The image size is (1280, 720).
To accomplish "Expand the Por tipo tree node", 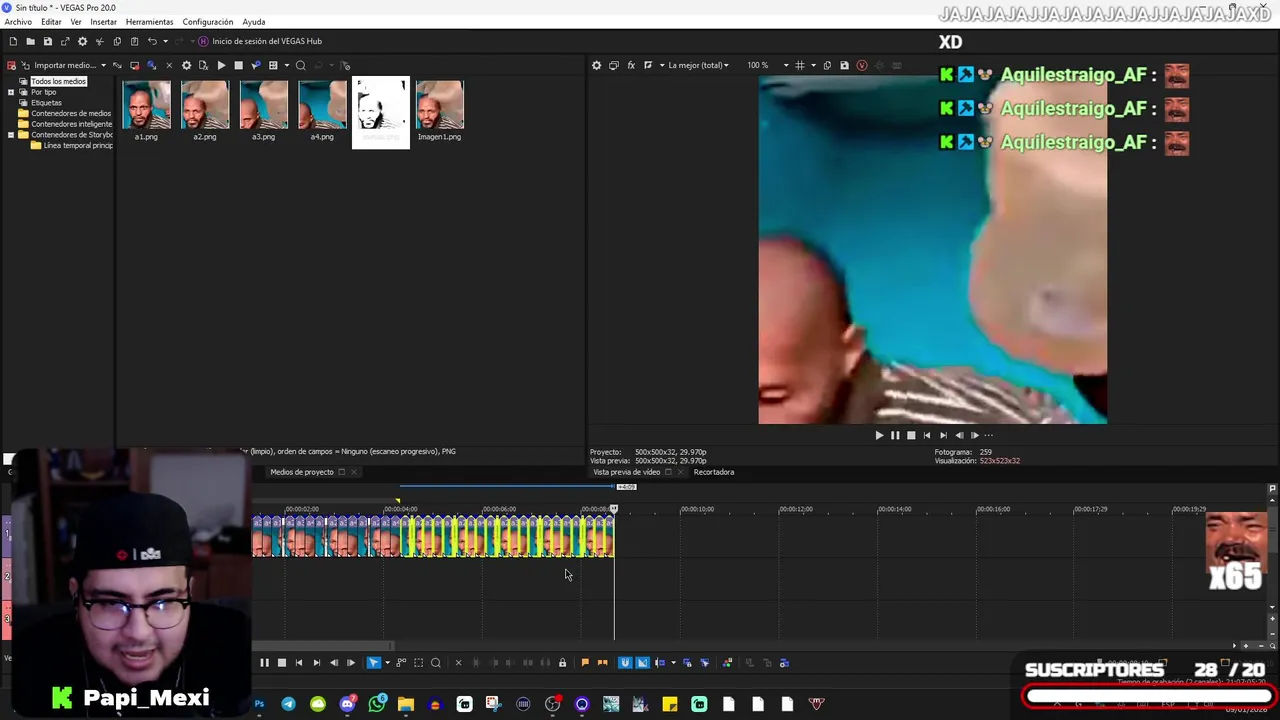I will [10, 92].
